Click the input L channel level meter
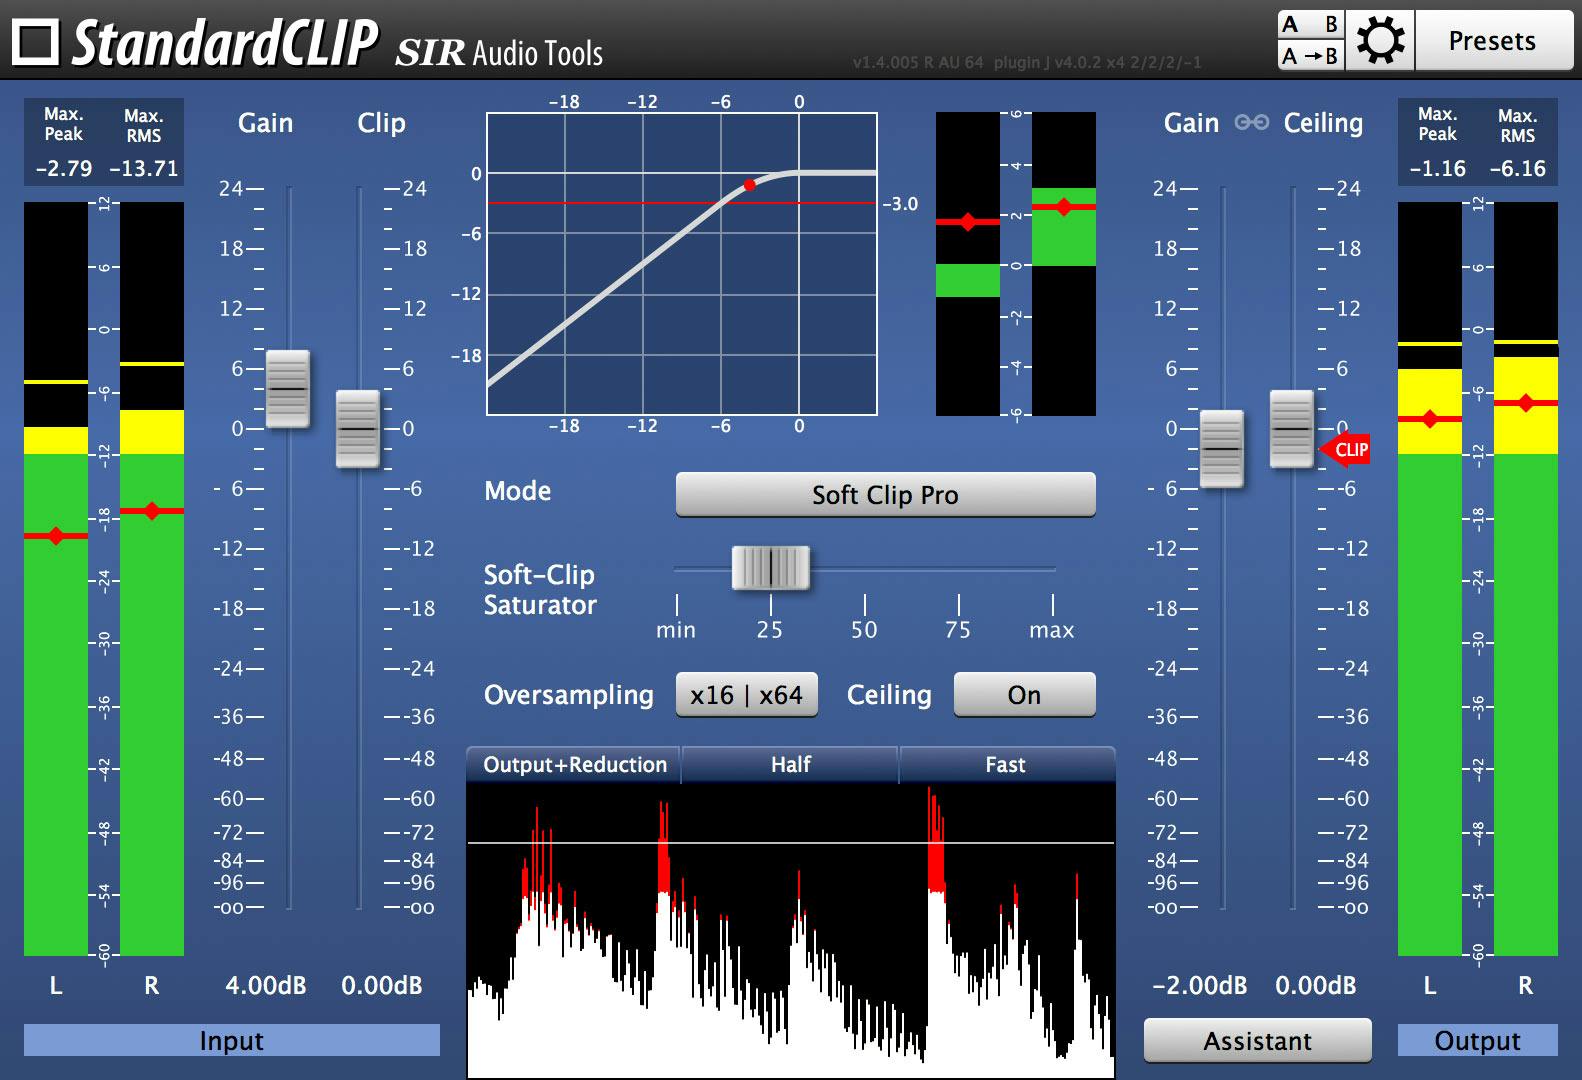This screenshot has width=1582, height=1080. pyautogui.click(x=56, y=579)
